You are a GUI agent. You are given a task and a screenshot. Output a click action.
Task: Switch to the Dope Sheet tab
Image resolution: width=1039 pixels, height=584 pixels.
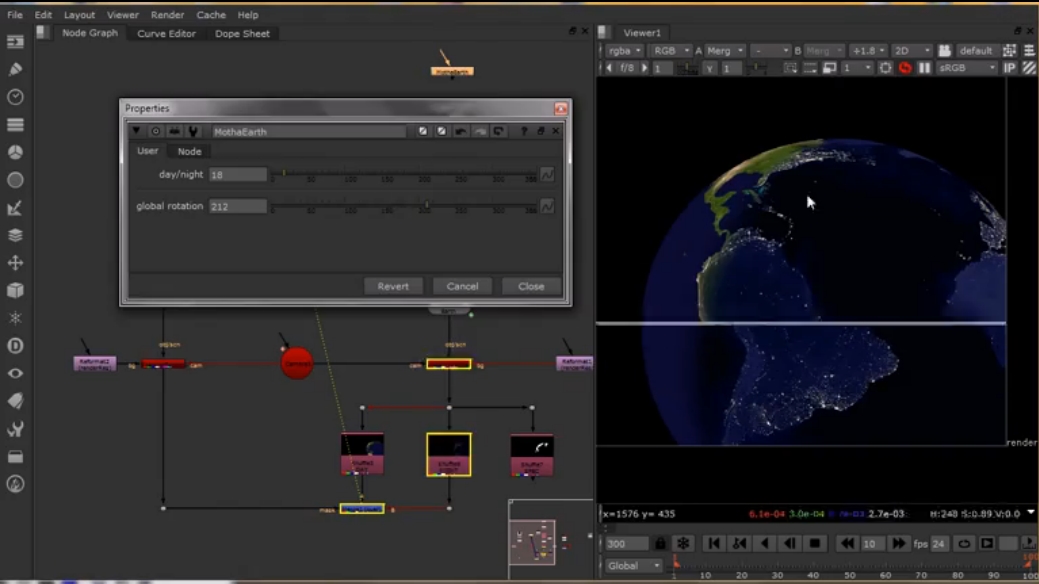[242, 33]
